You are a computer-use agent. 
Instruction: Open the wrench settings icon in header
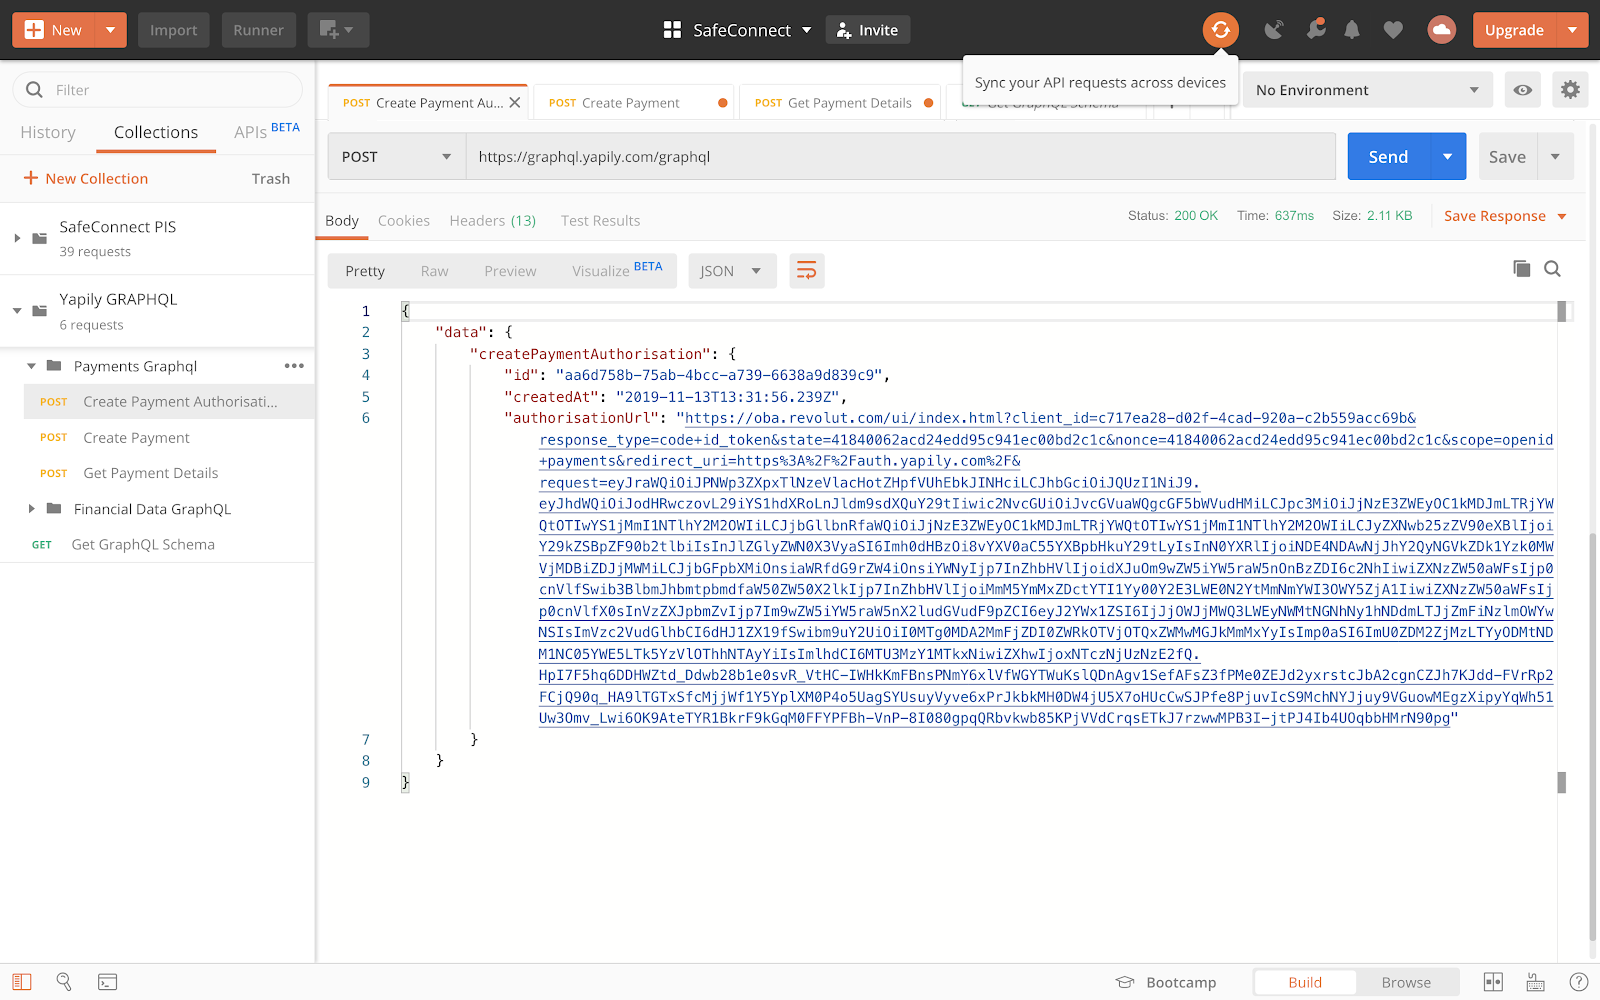(1316, 30)
